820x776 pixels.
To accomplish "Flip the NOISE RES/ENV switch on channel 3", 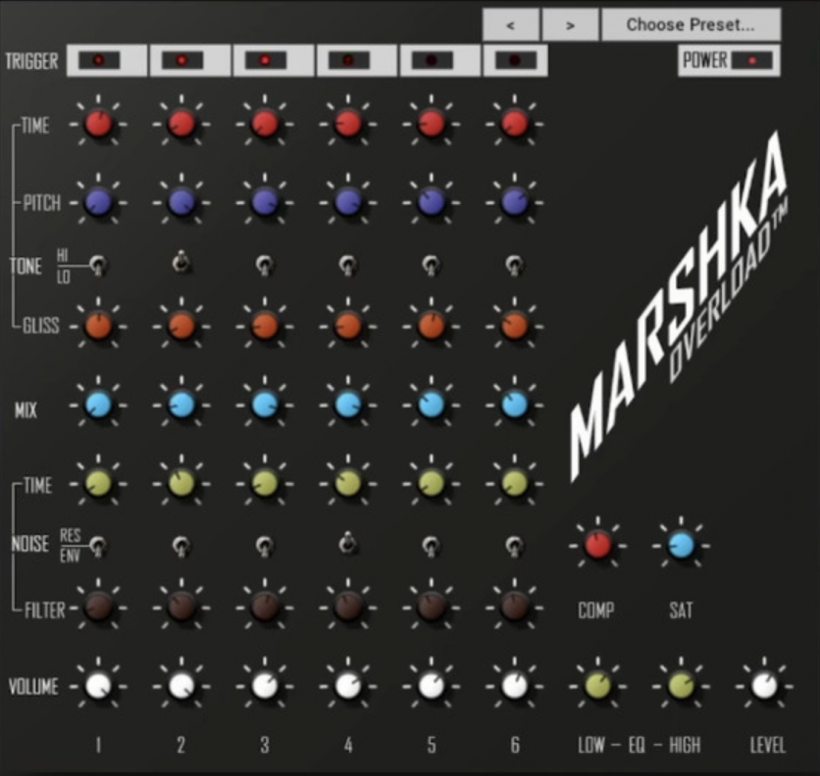I will [x=264, y=546].
